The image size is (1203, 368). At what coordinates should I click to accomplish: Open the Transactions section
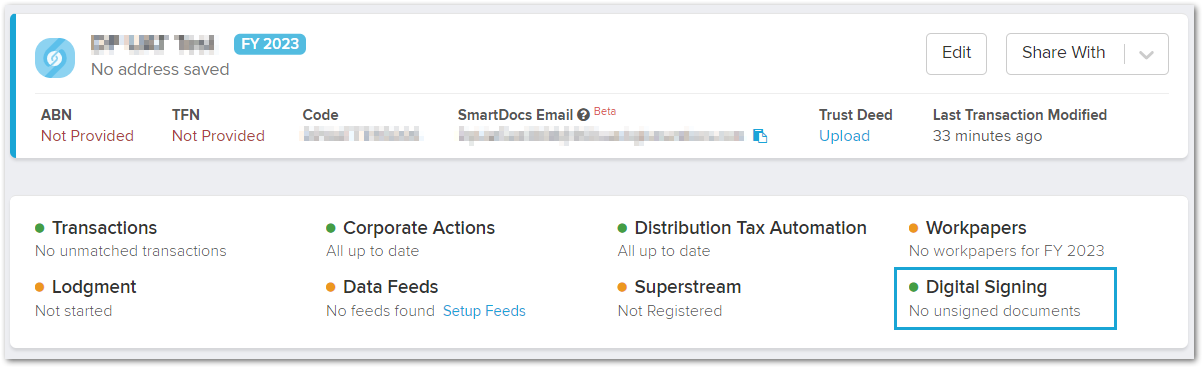105,228
